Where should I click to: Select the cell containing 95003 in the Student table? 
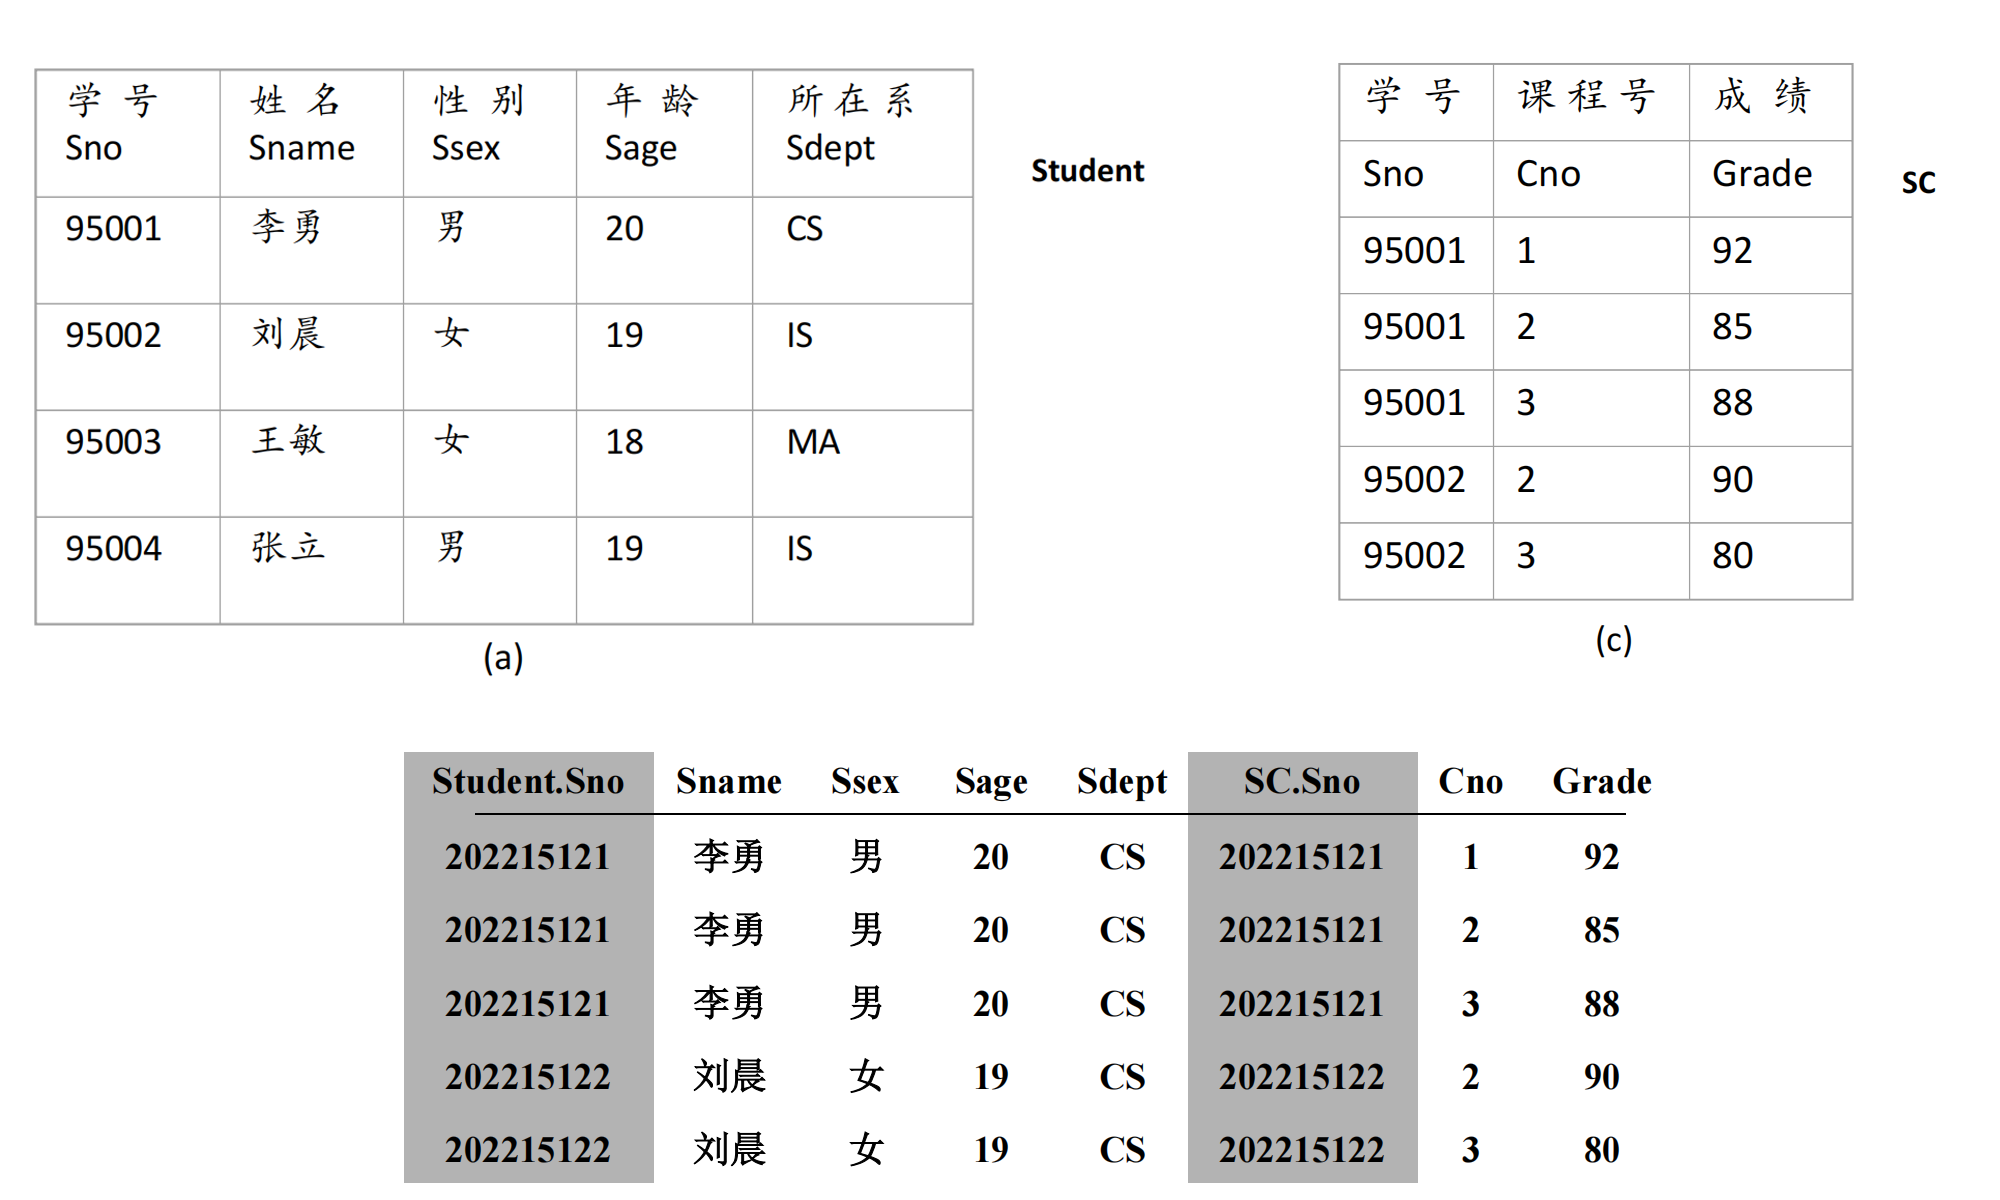click(x=113, y=442)
